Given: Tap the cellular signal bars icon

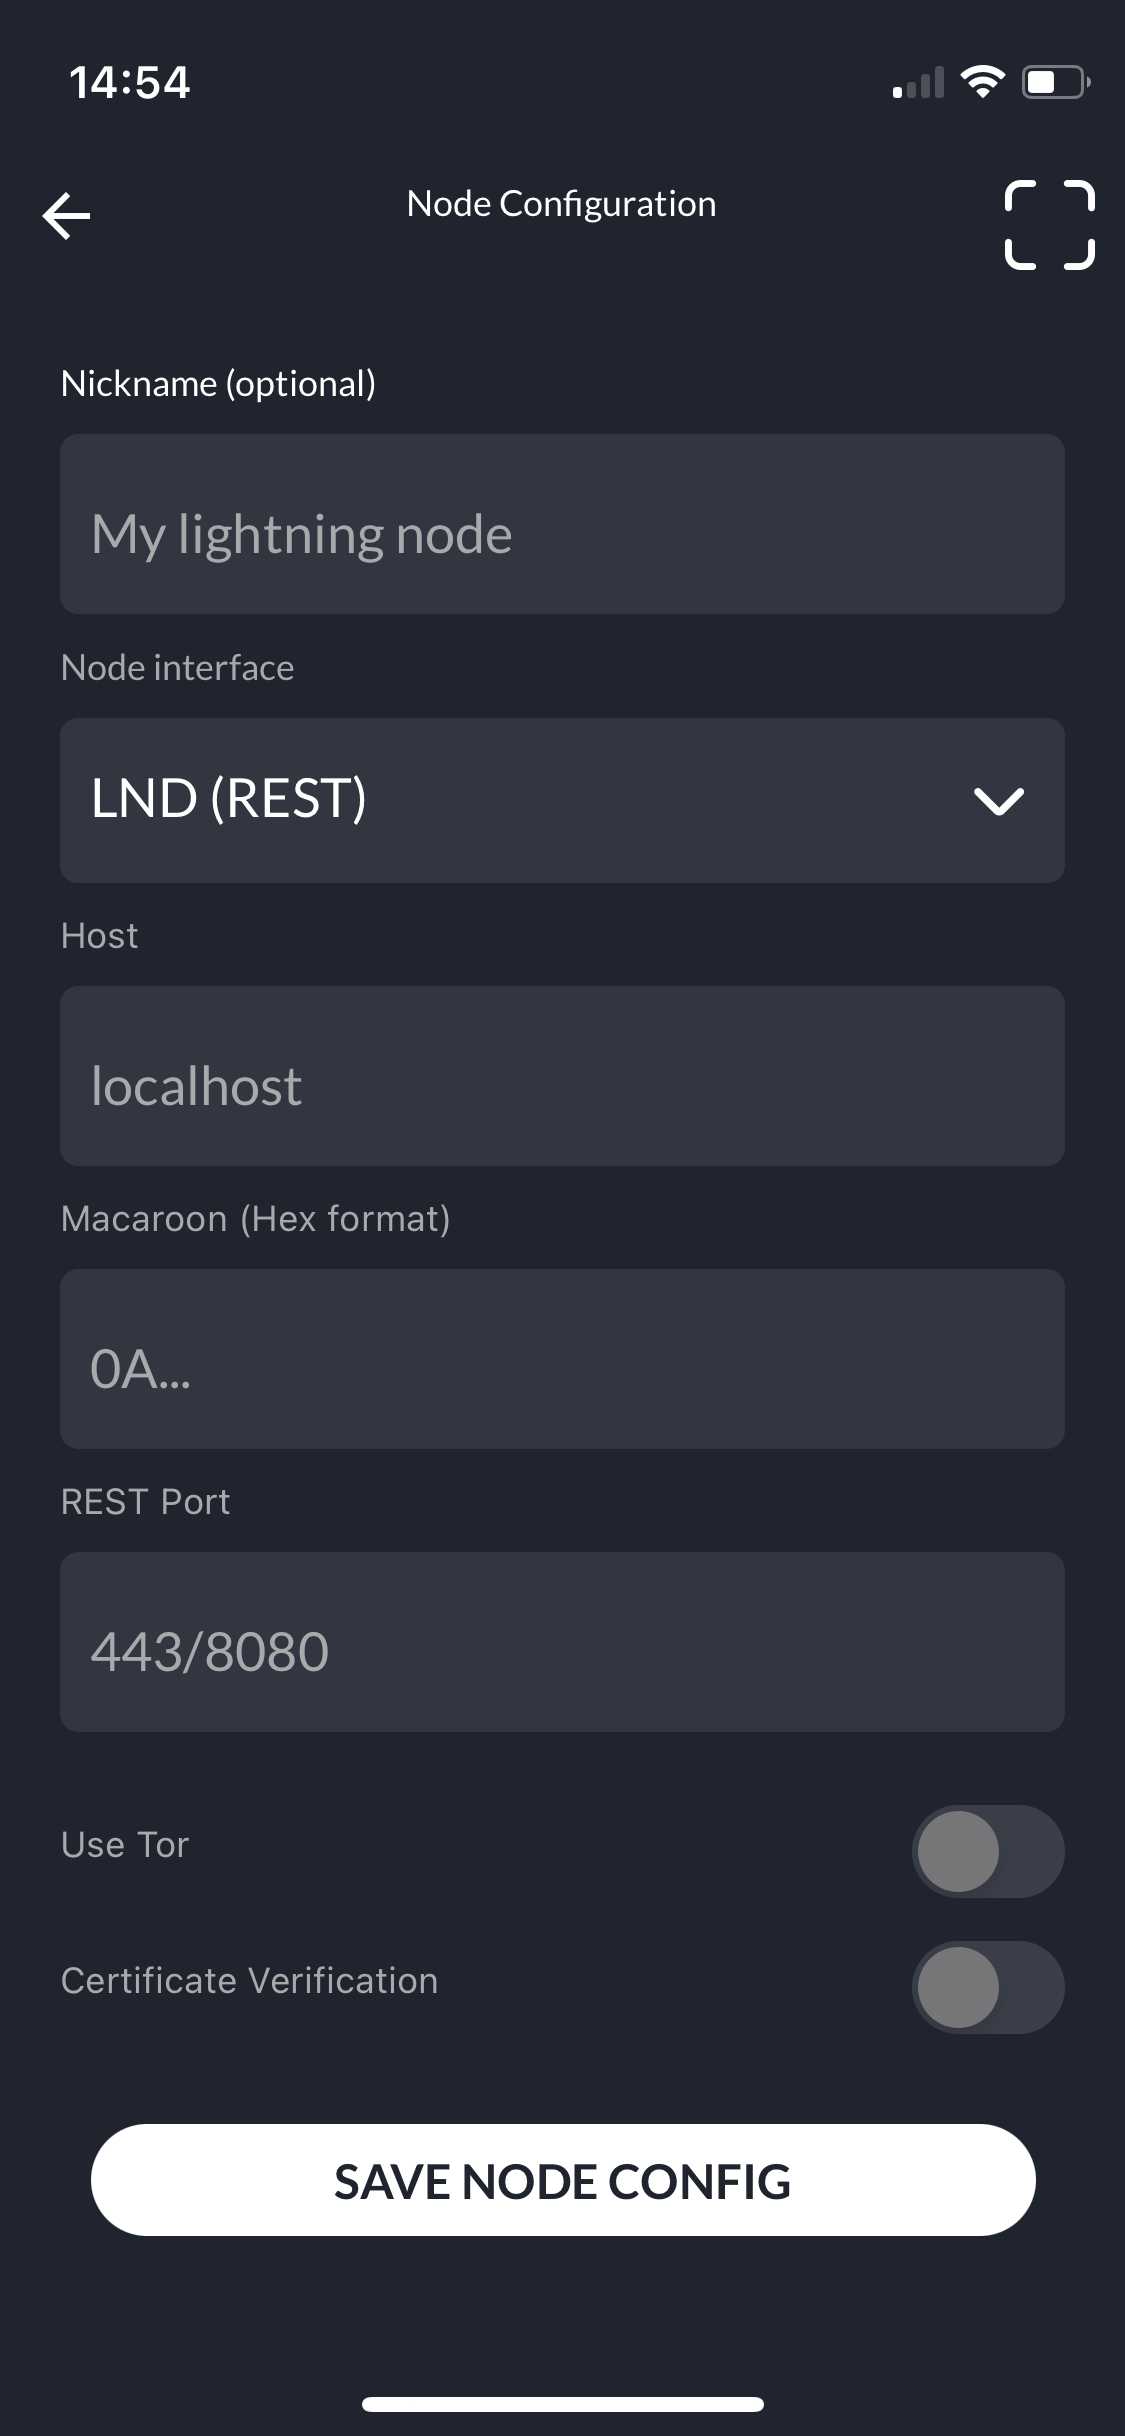Looking at the screenshot, I should click(918, 83).
